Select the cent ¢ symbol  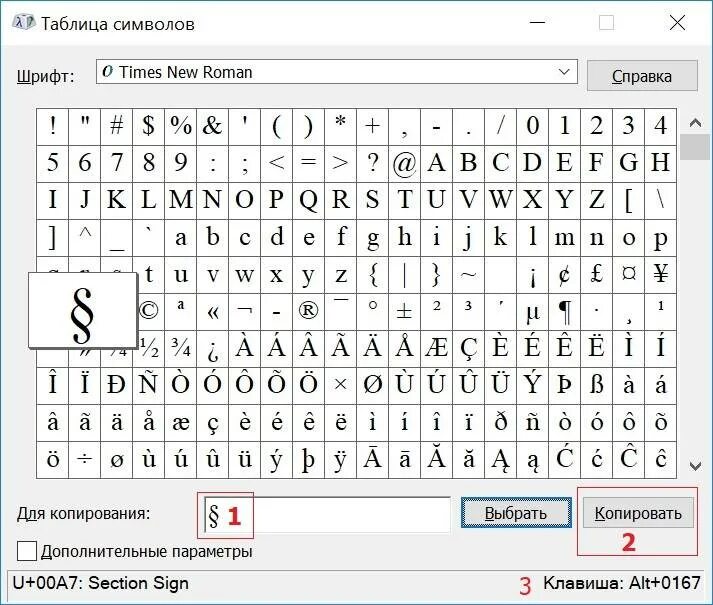[x=564, y=275]
